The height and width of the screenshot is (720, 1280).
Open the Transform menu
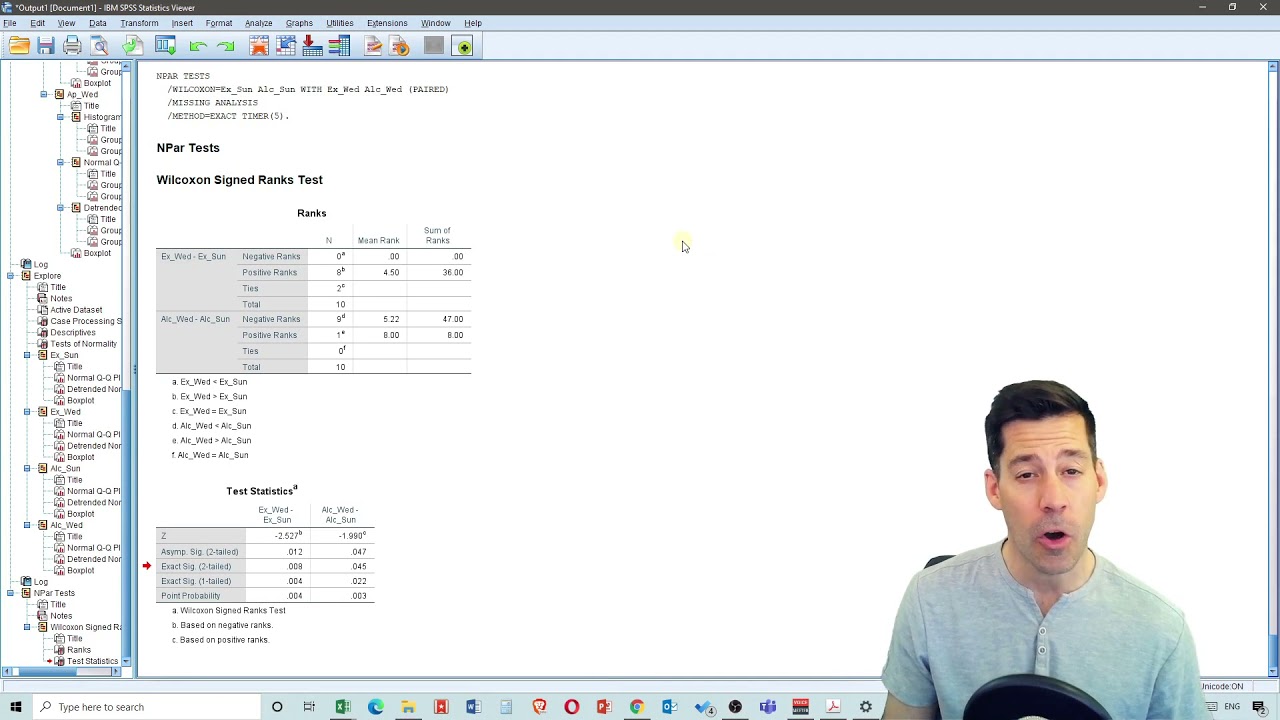click(139, 23)
